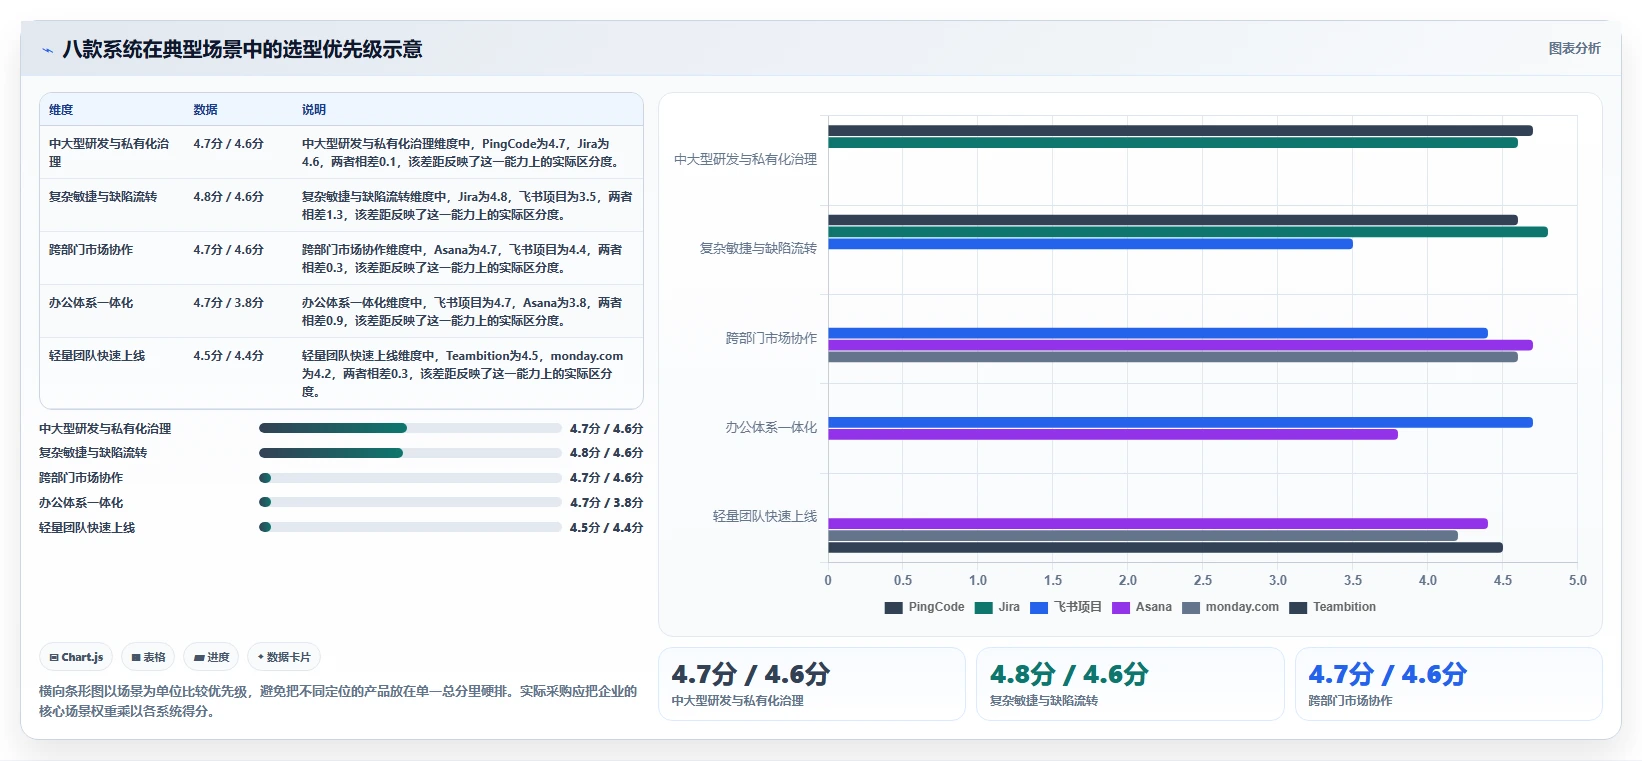The width and height of the screenshot is (1642, 761).
Task: Toggle 飞书项目 series in chart legend
Action: pyautogui.click(x=1066, y=607)
